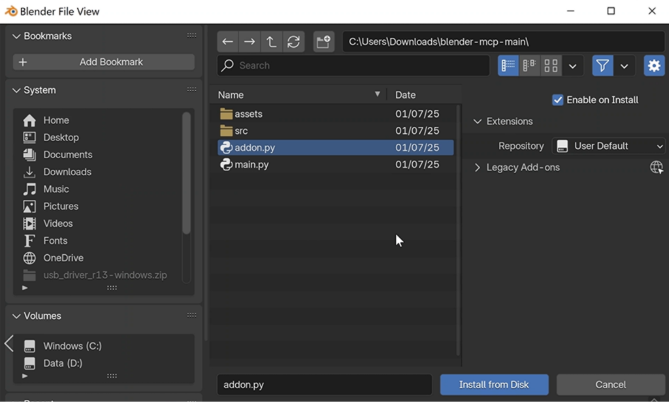This screenshot has height=402, width=669.
Task: Select the Downloads system folder
Action: coord(67,172)
